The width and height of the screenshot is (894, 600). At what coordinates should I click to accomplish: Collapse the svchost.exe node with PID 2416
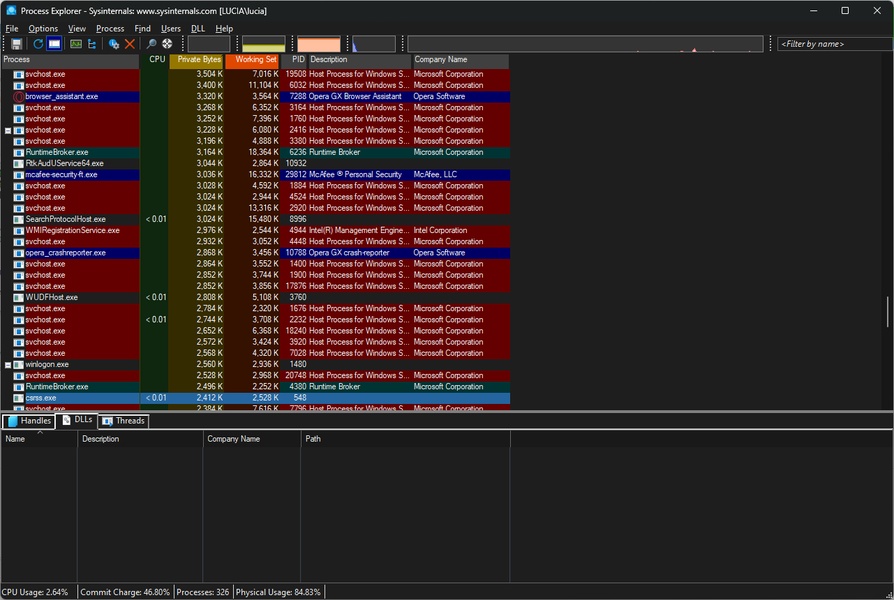pos(8,130)
